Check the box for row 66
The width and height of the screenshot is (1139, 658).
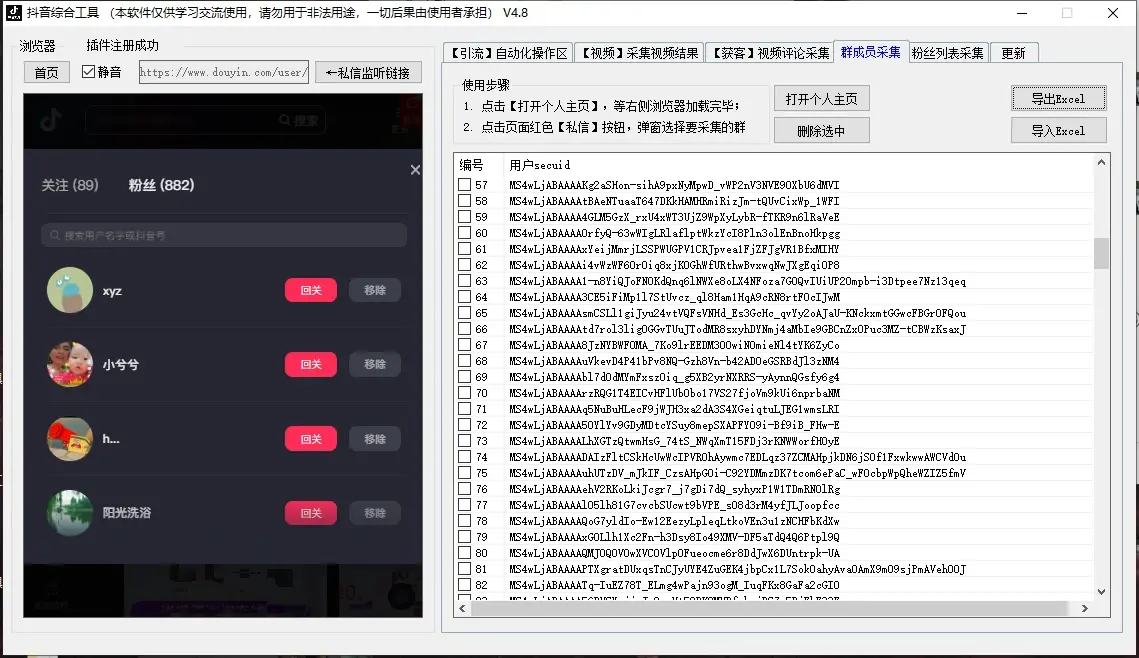coord(464,328)
